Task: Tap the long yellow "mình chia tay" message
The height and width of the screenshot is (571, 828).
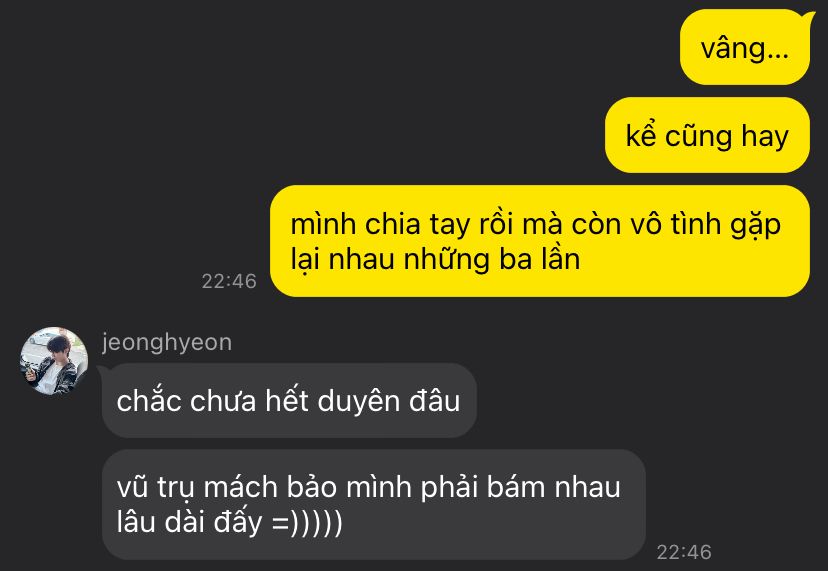Action: 540,241
